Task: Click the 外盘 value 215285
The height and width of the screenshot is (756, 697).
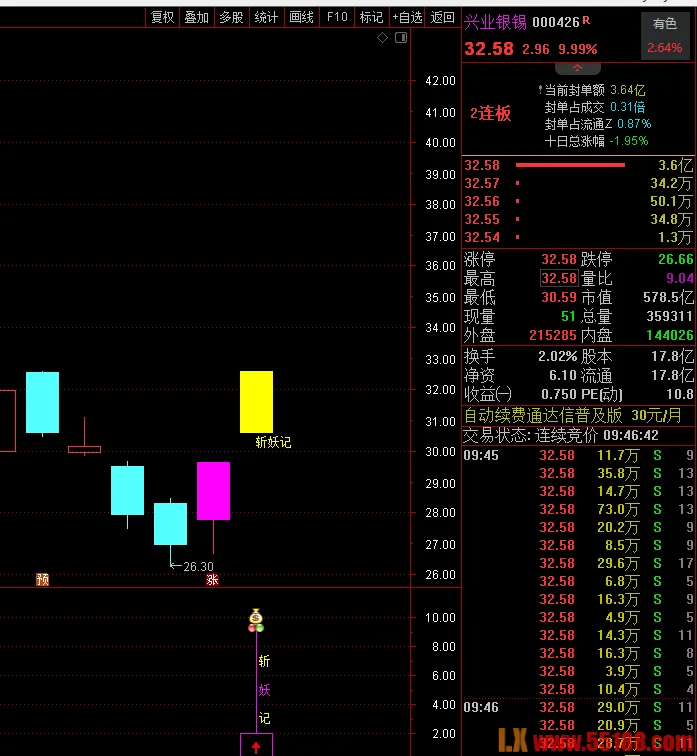Action: (553, 335)
